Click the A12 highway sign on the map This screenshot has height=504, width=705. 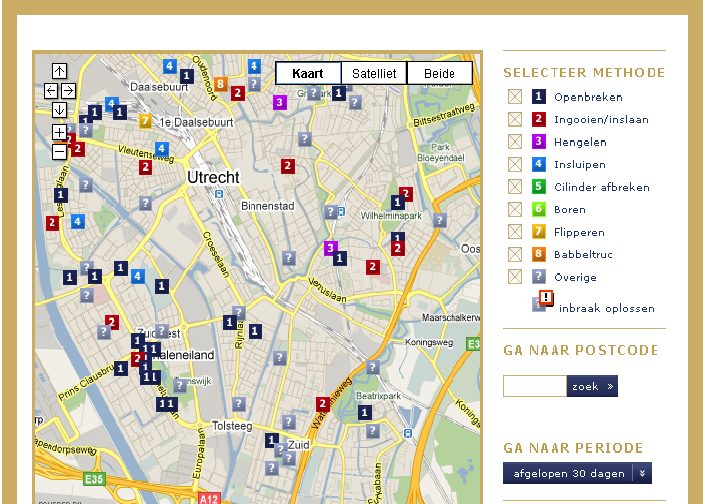[x=209, y=499]
